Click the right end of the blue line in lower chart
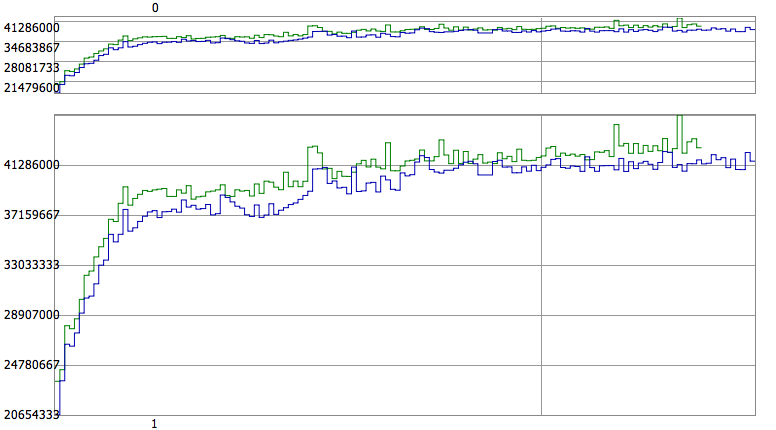Viewport: 776px width, 430px height. click(753, 159)
